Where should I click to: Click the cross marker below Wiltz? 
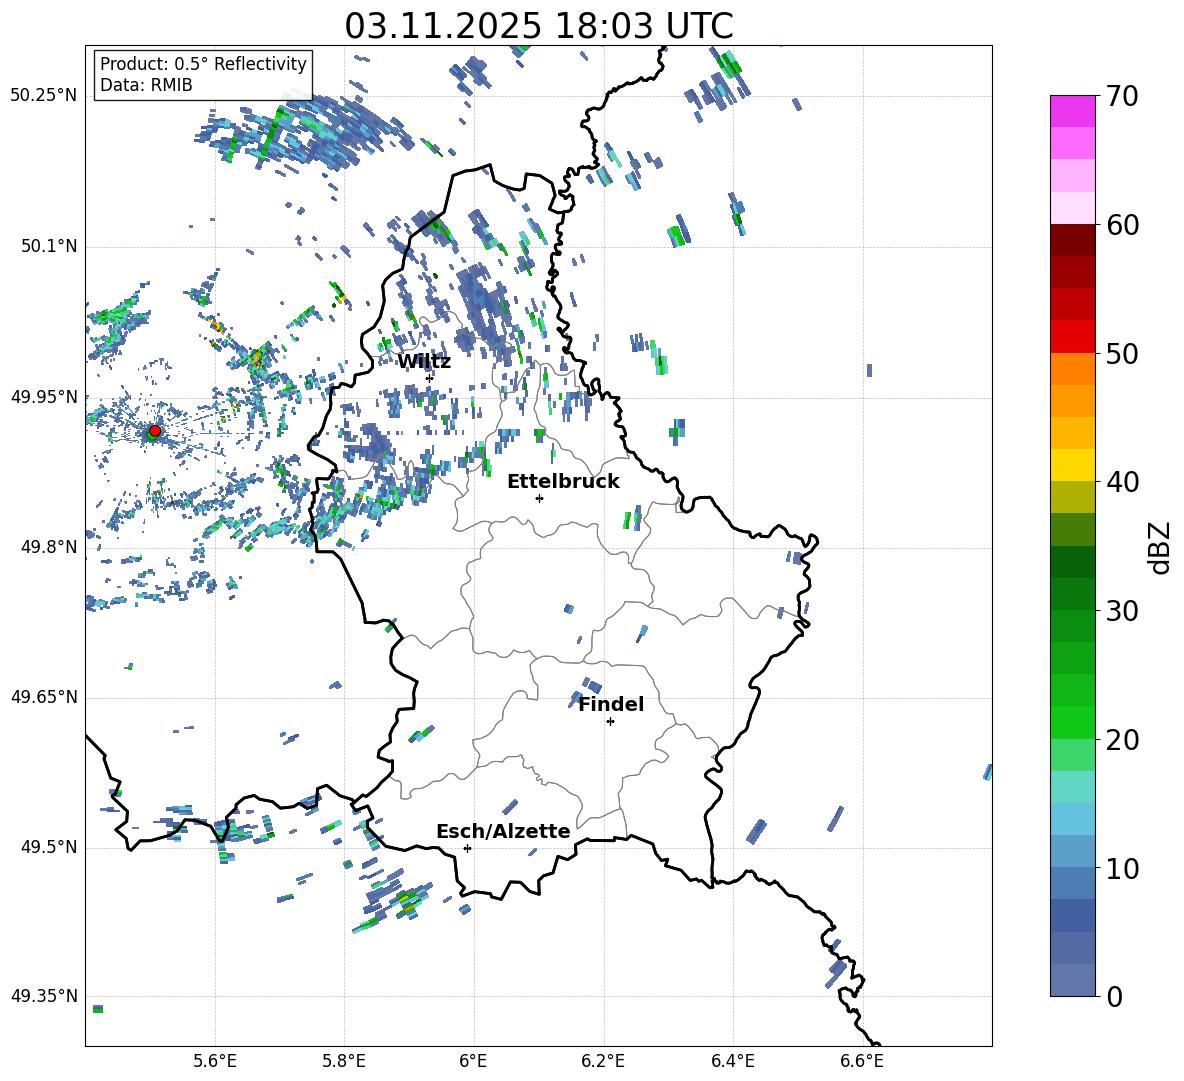point(430,379)
